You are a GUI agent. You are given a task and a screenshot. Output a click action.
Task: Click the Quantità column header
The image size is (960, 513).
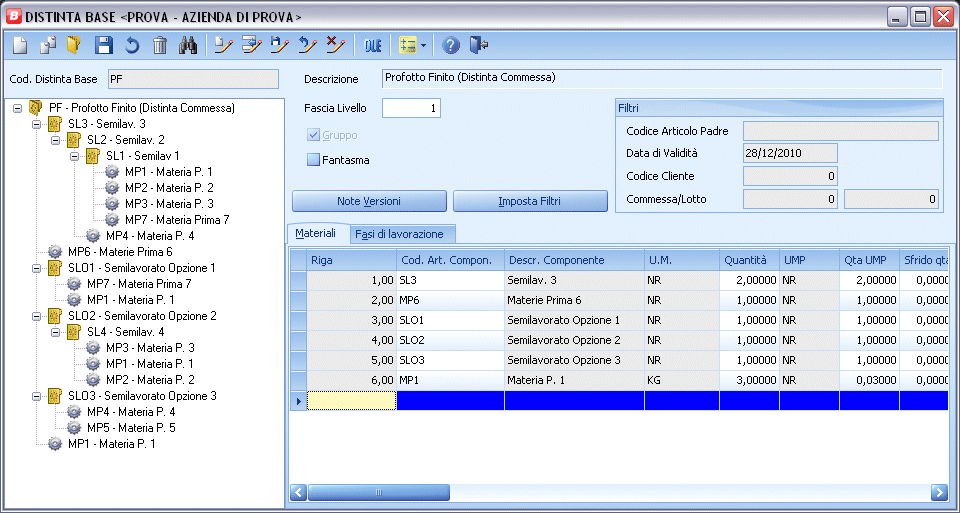tap(749, 260)
